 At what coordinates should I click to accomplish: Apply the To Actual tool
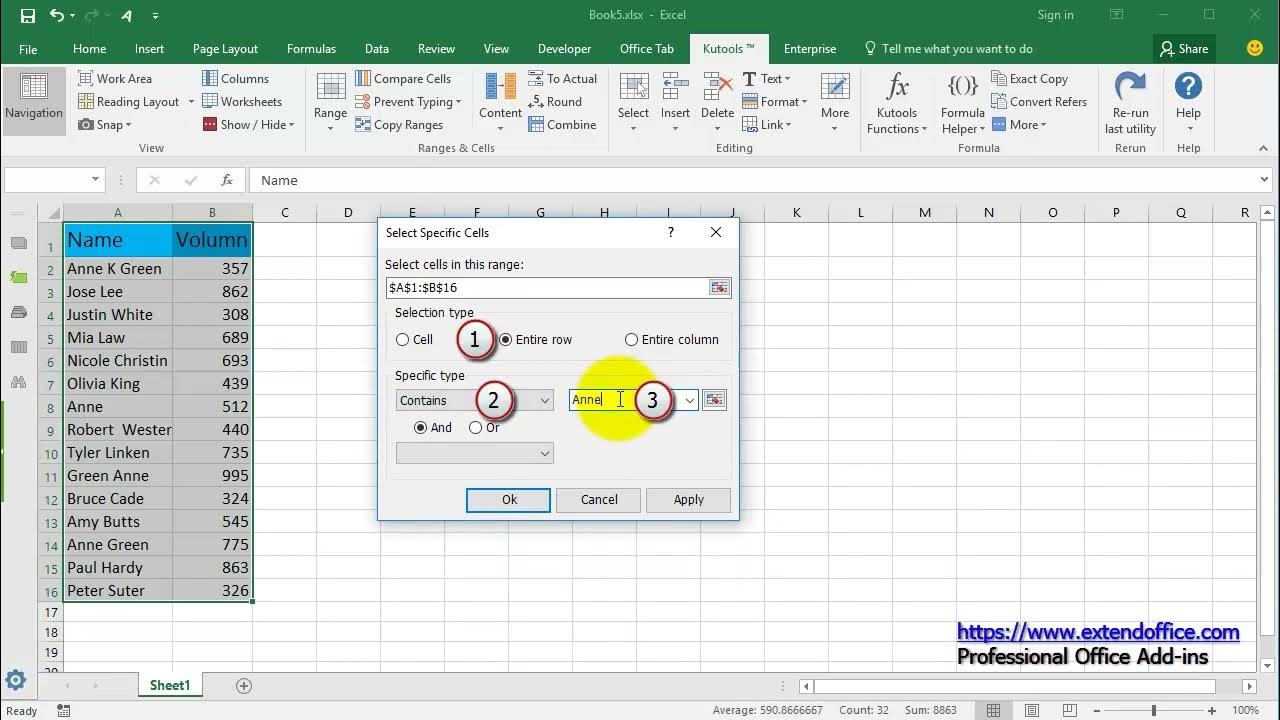coord(562,78)
